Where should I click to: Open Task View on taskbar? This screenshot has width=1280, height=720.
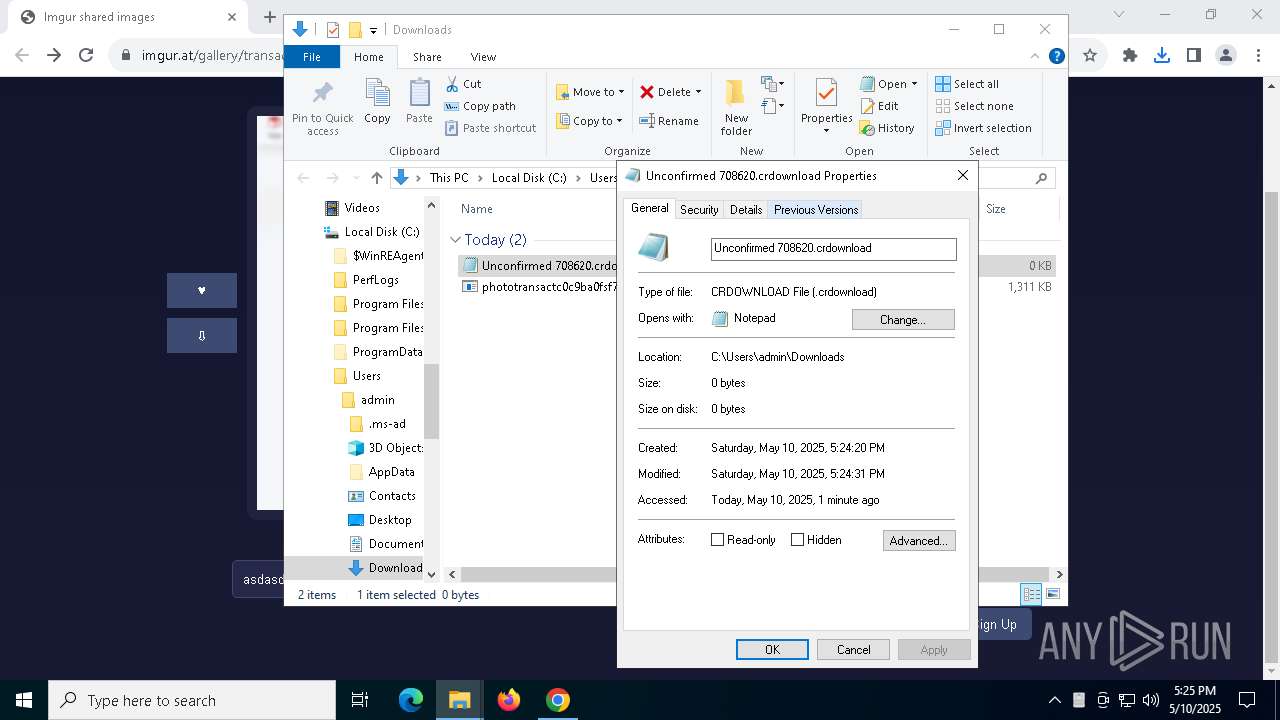pos(360,700)
